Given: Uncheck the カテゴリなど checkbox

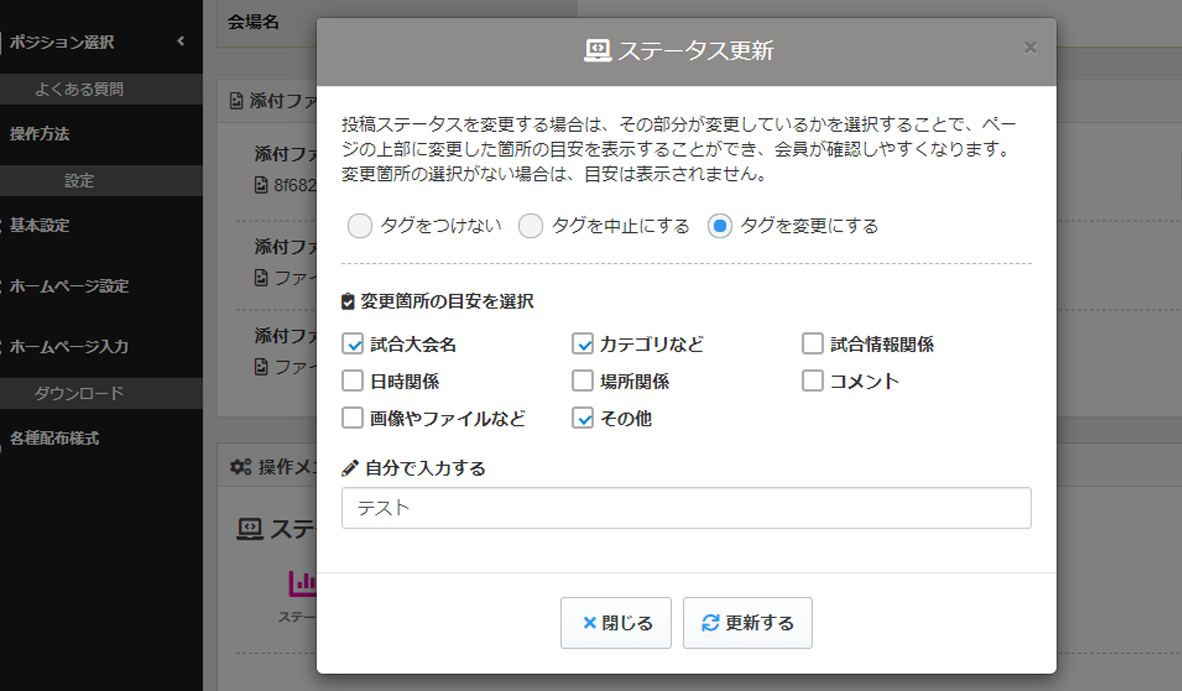Looking at the screenshot, I should [x=583, y=344].
